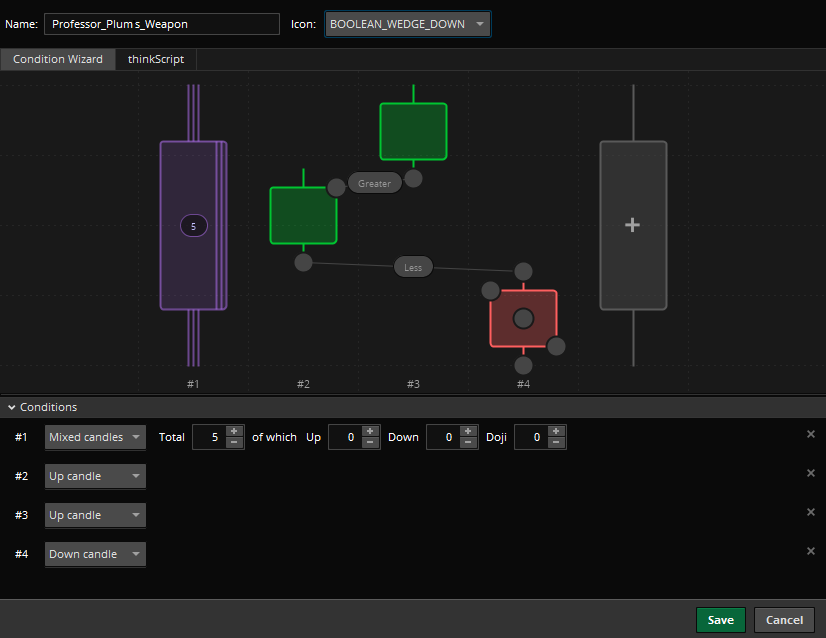Decrease the Down candle count
826x638 pixels.
468,443
